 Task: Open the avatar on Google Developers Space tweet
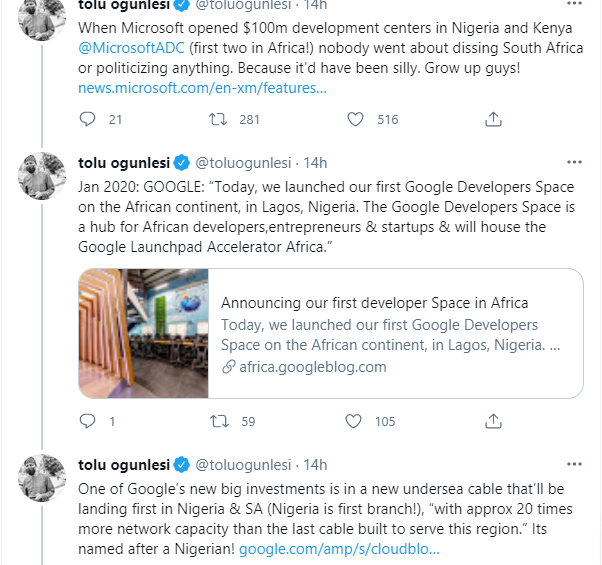42,176
